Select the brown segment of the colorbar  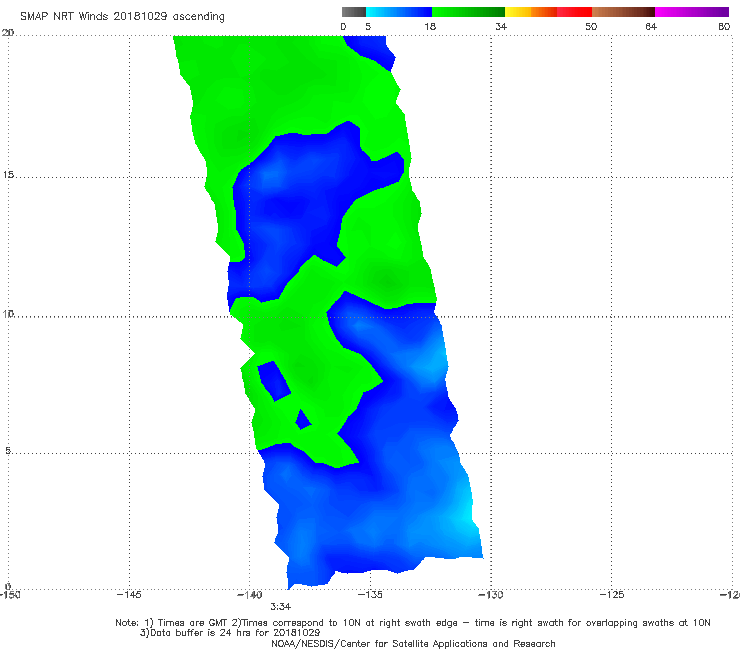(x=623, y=12)
